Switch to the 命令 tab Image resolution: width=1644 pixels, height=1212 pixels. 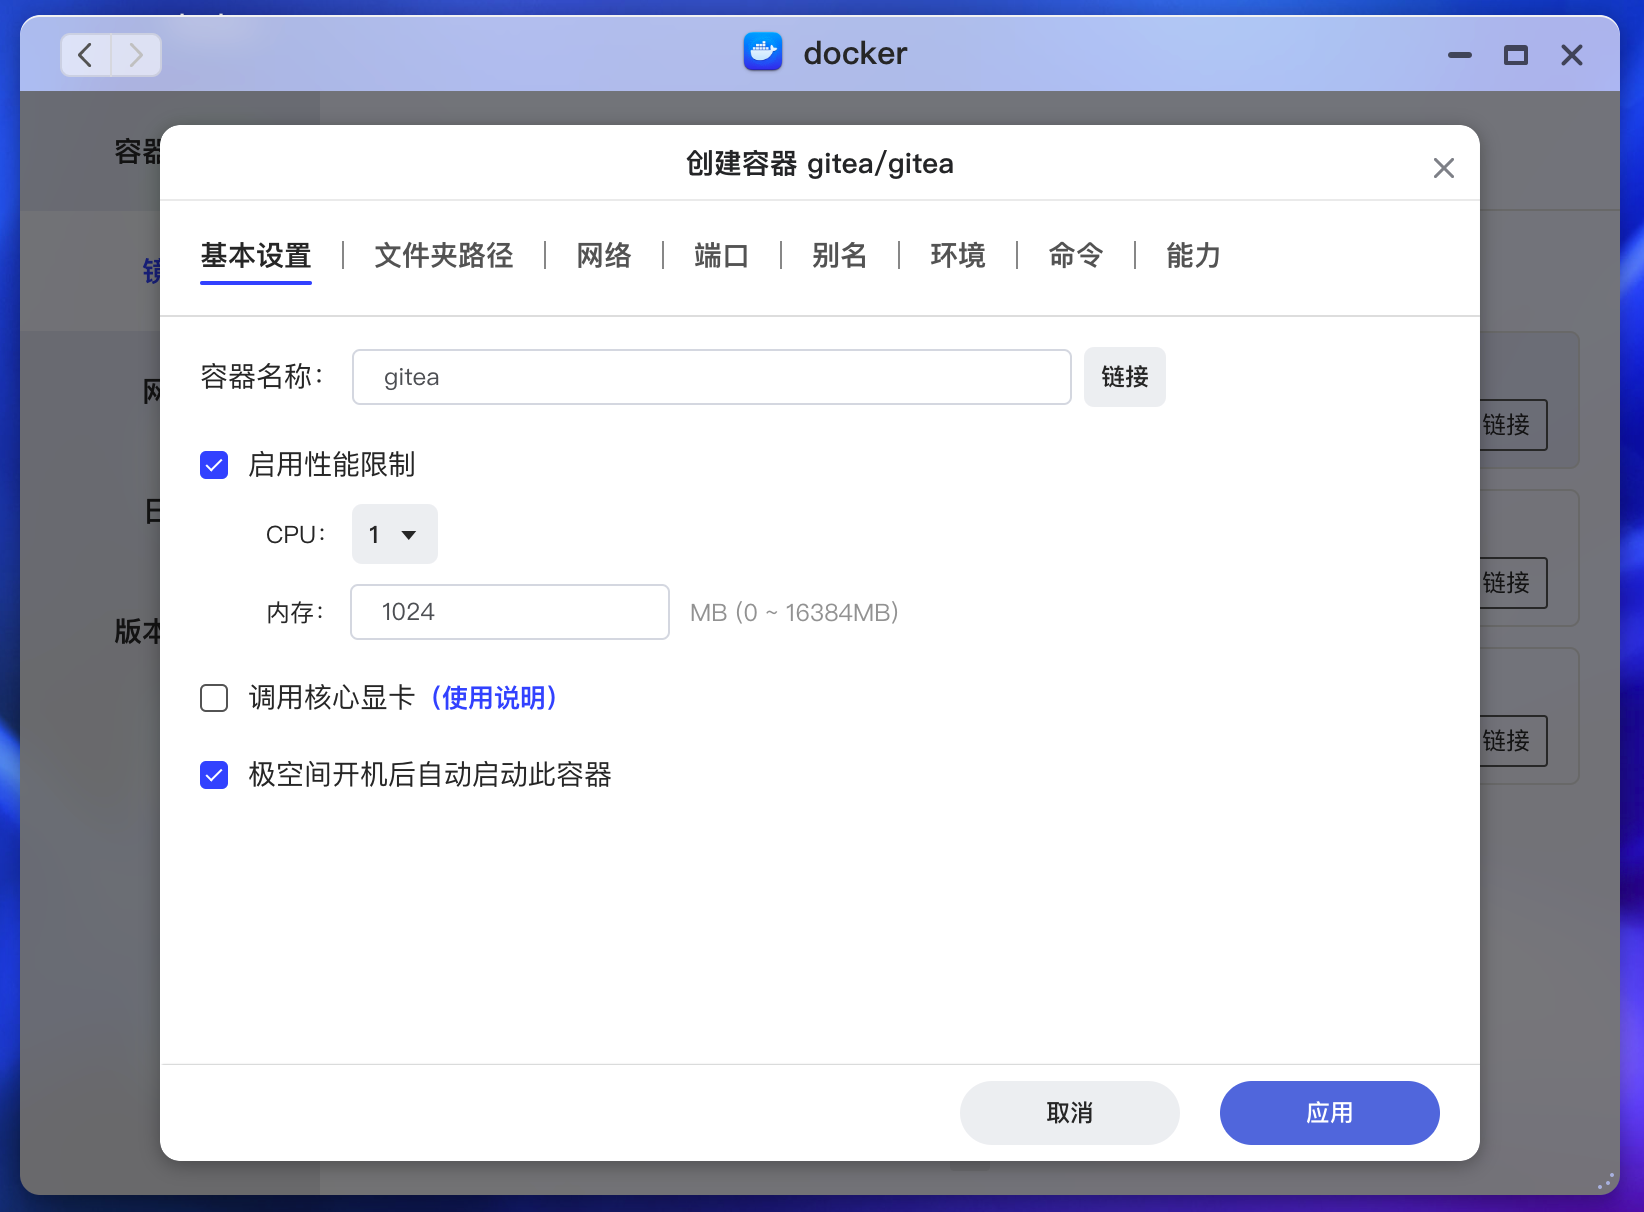pyautogui.click(x=1076, y=256)
